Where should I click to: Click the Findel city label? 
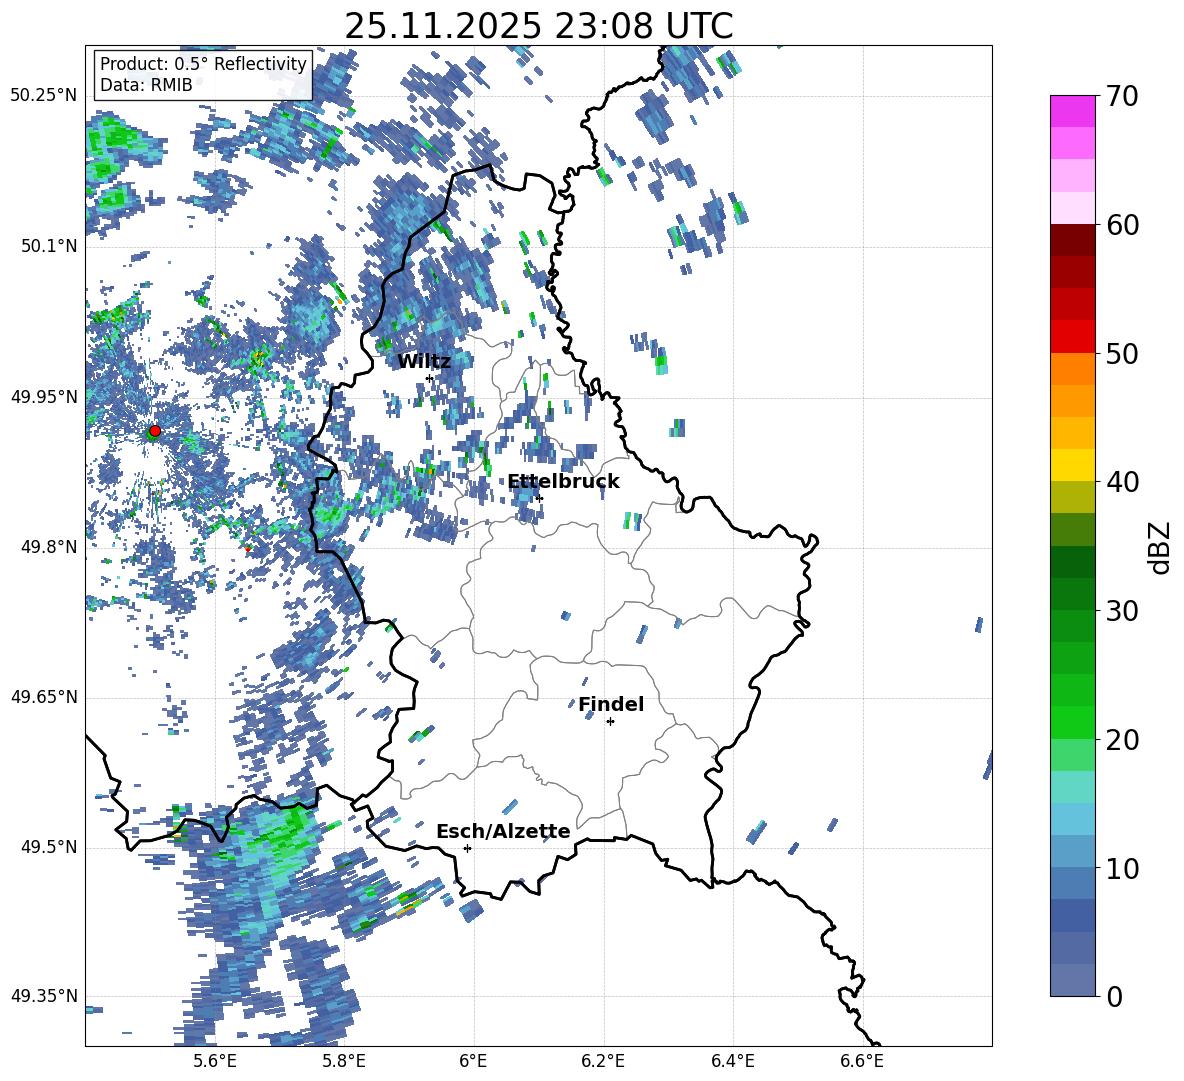(x=611, y=705)
